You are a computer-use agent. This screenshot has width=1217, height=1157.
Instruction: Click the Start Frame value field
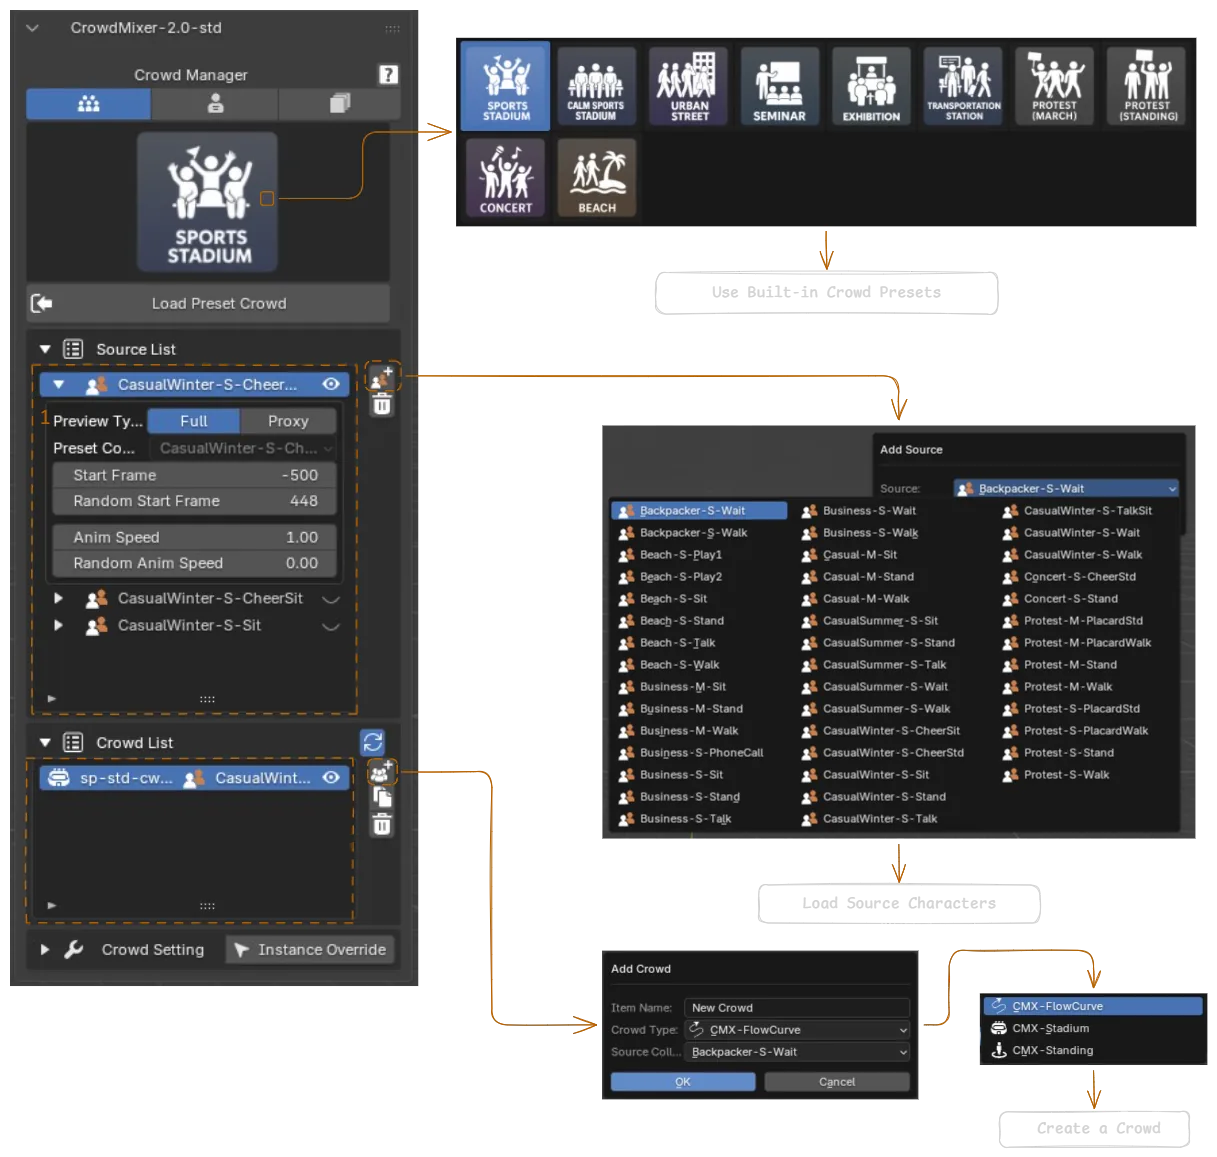point(194,475)
